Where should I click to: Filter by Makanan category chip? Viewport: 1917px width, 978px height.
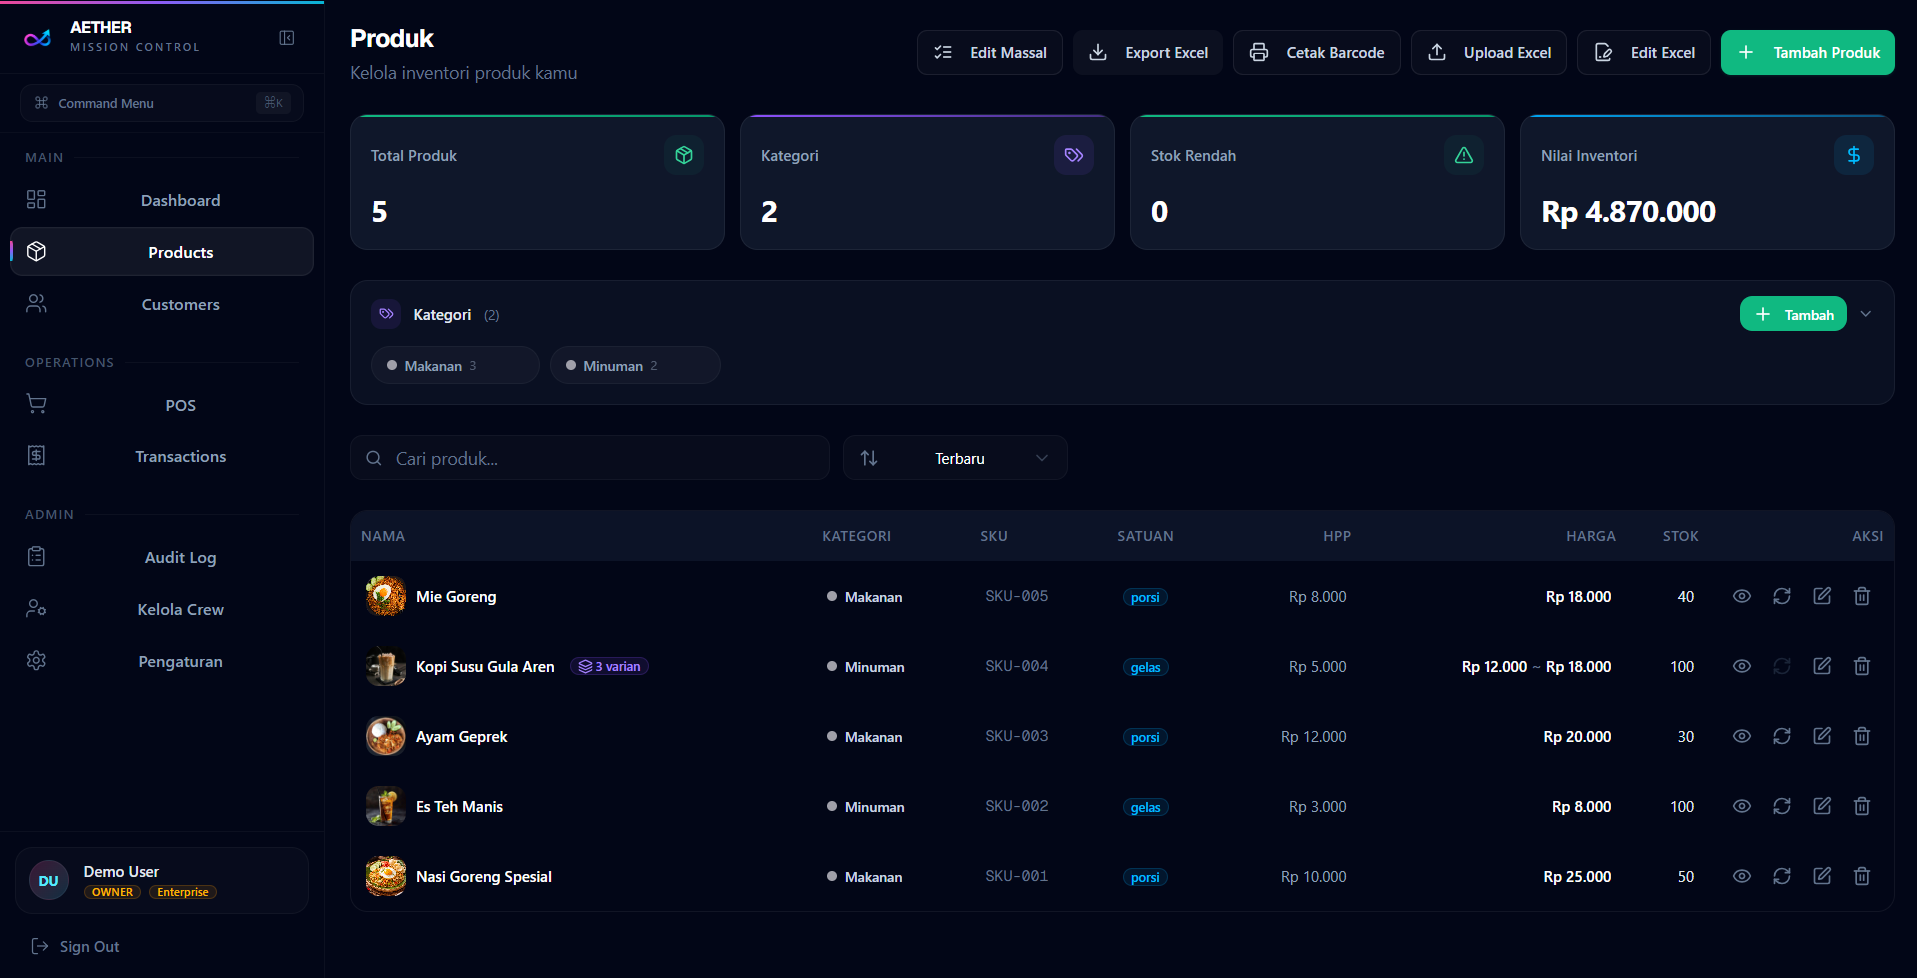(x=455, y=365)
